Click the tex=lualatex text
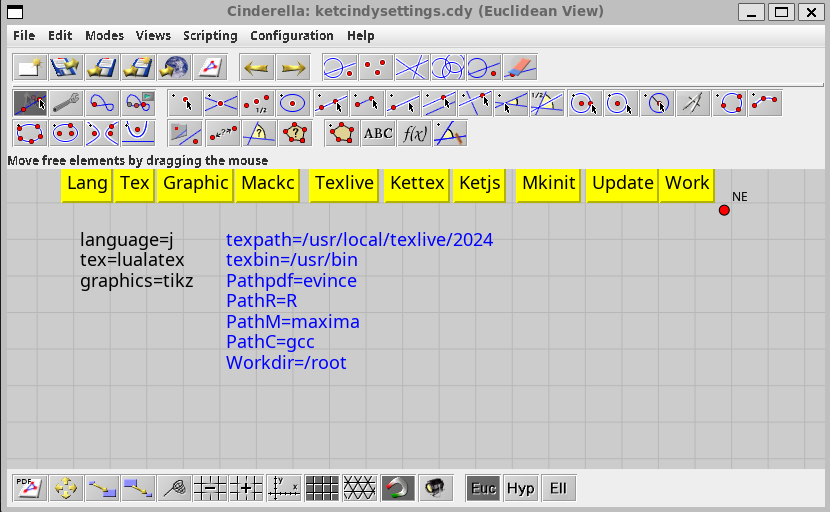This screenshot has height=512, width=830. click(x=132, y=260)
